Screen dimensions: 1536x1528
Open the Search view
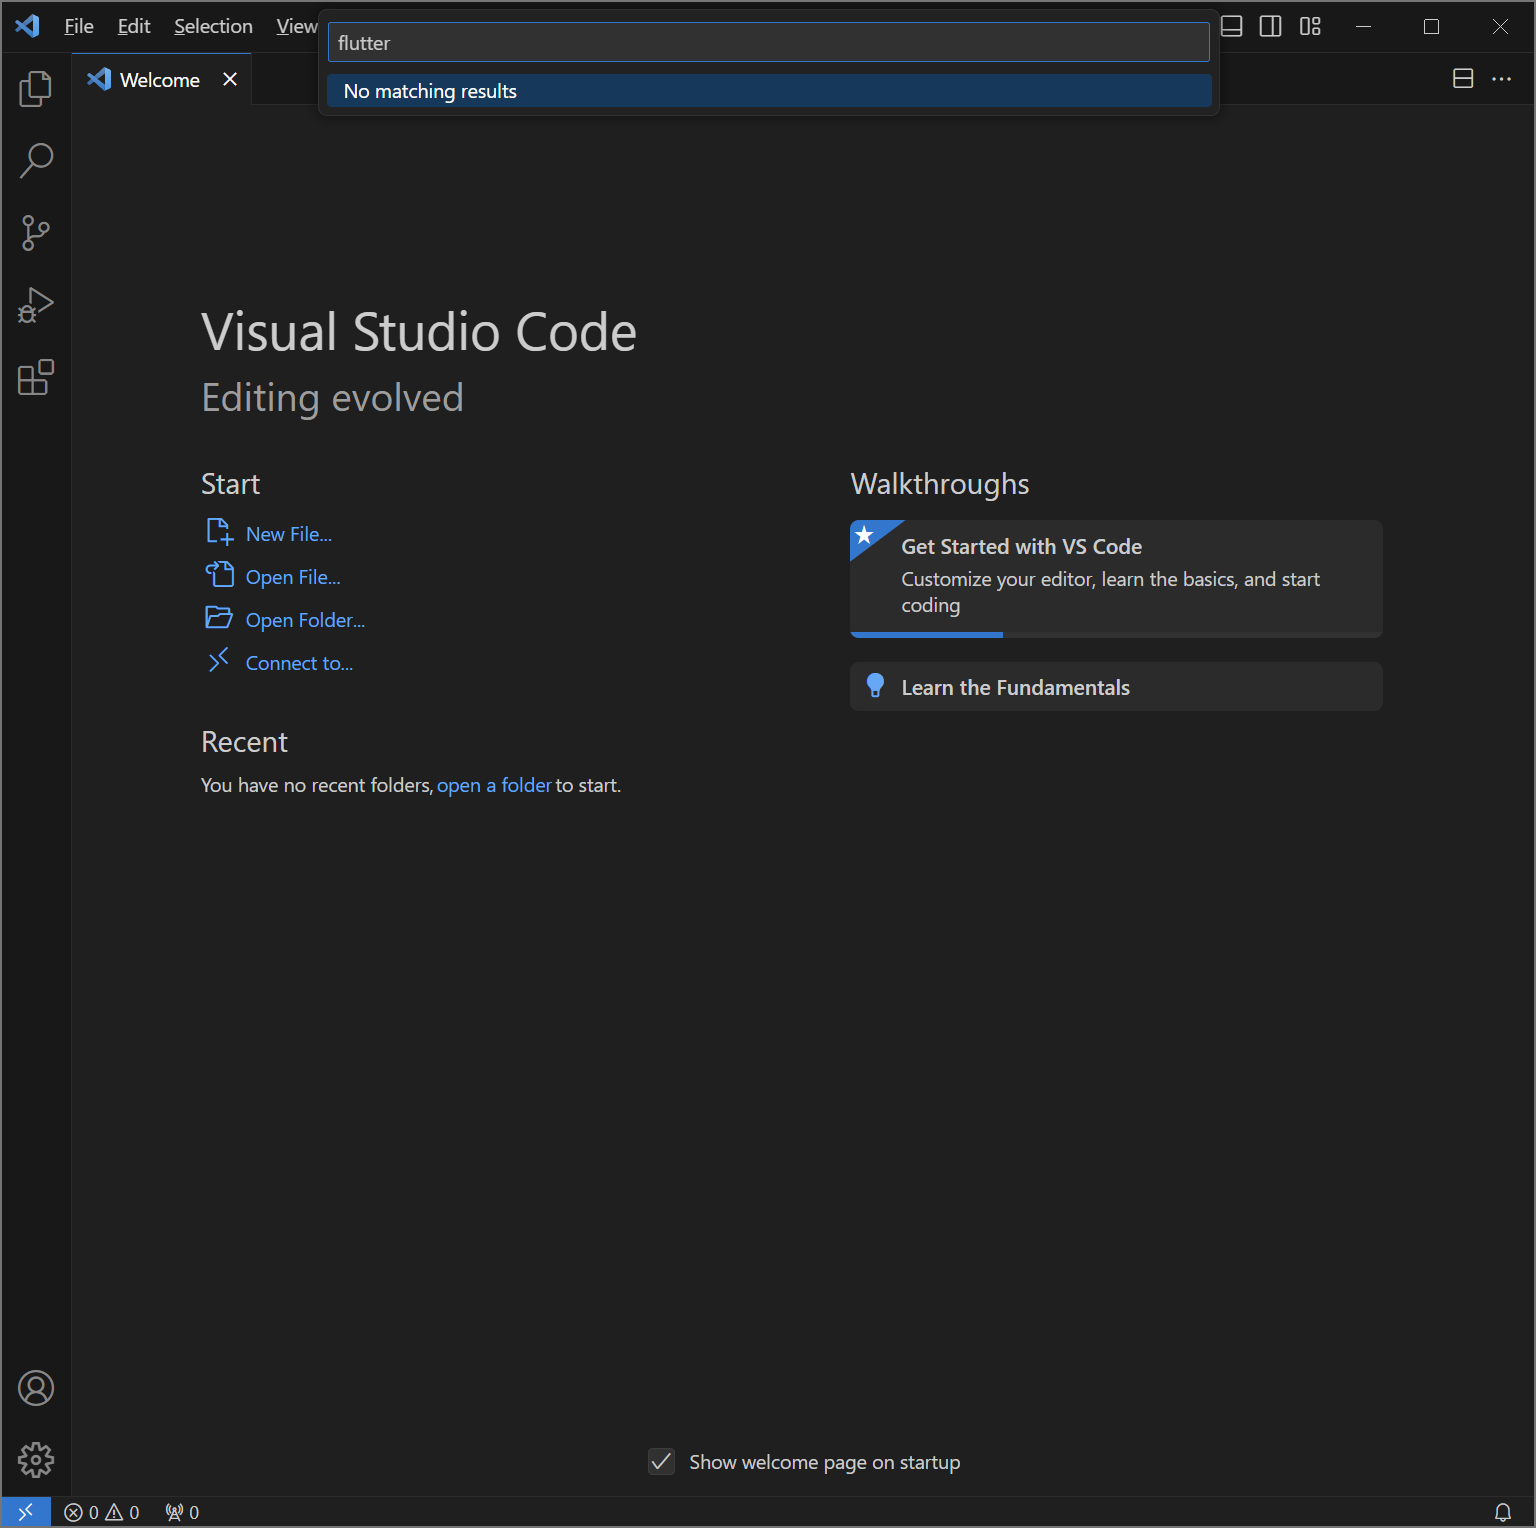click(36, 161)
